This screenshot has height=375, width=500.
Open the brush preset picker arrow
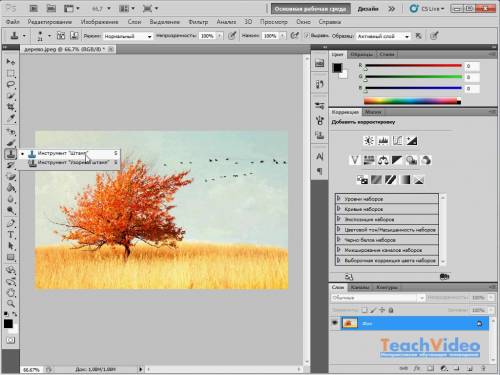49,36
